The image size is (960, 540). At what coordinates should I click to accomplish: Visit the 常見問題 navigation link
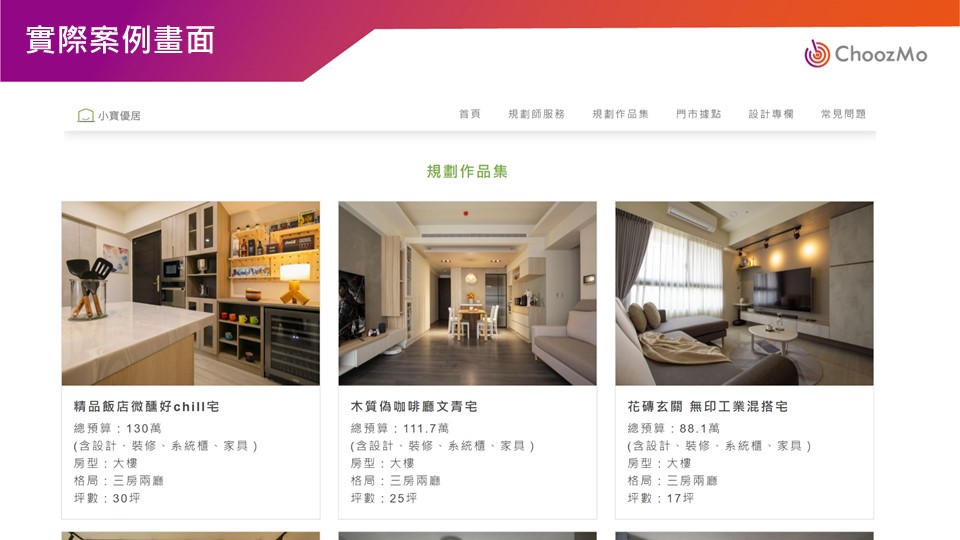pyautogui.click(x=843, y=114)
